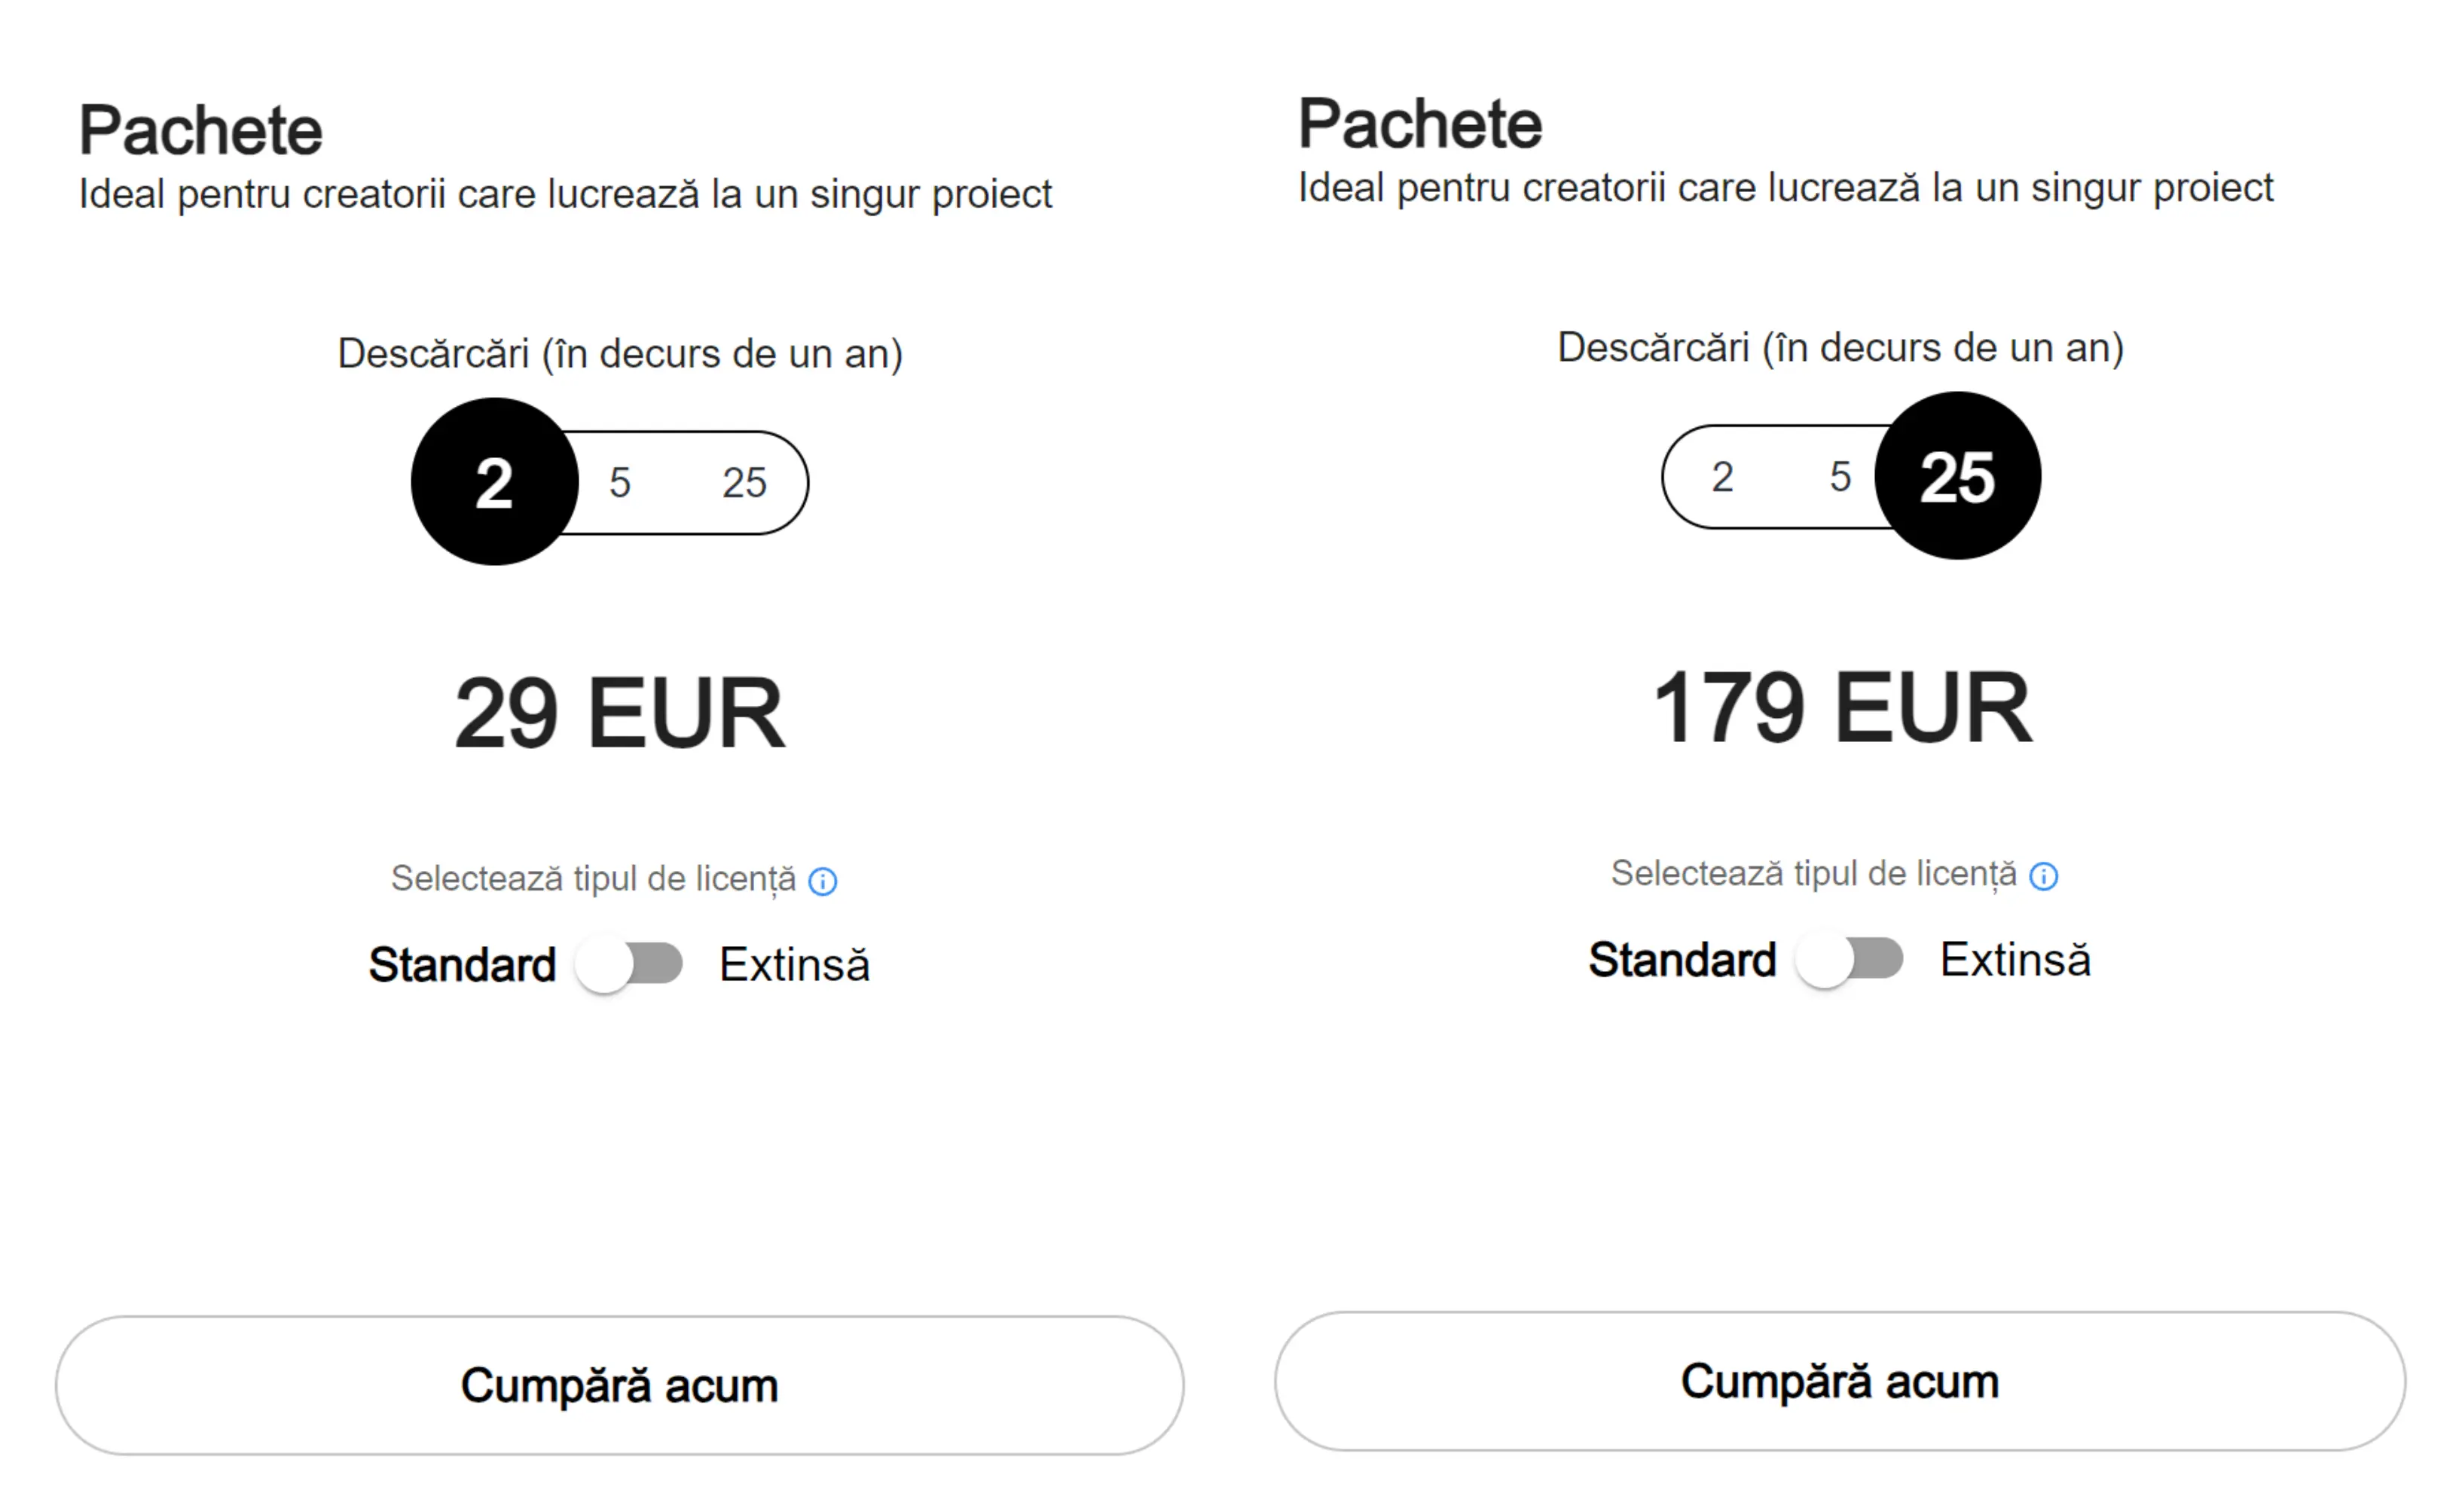Select 5 downloads in left package selector

[620, 483]
